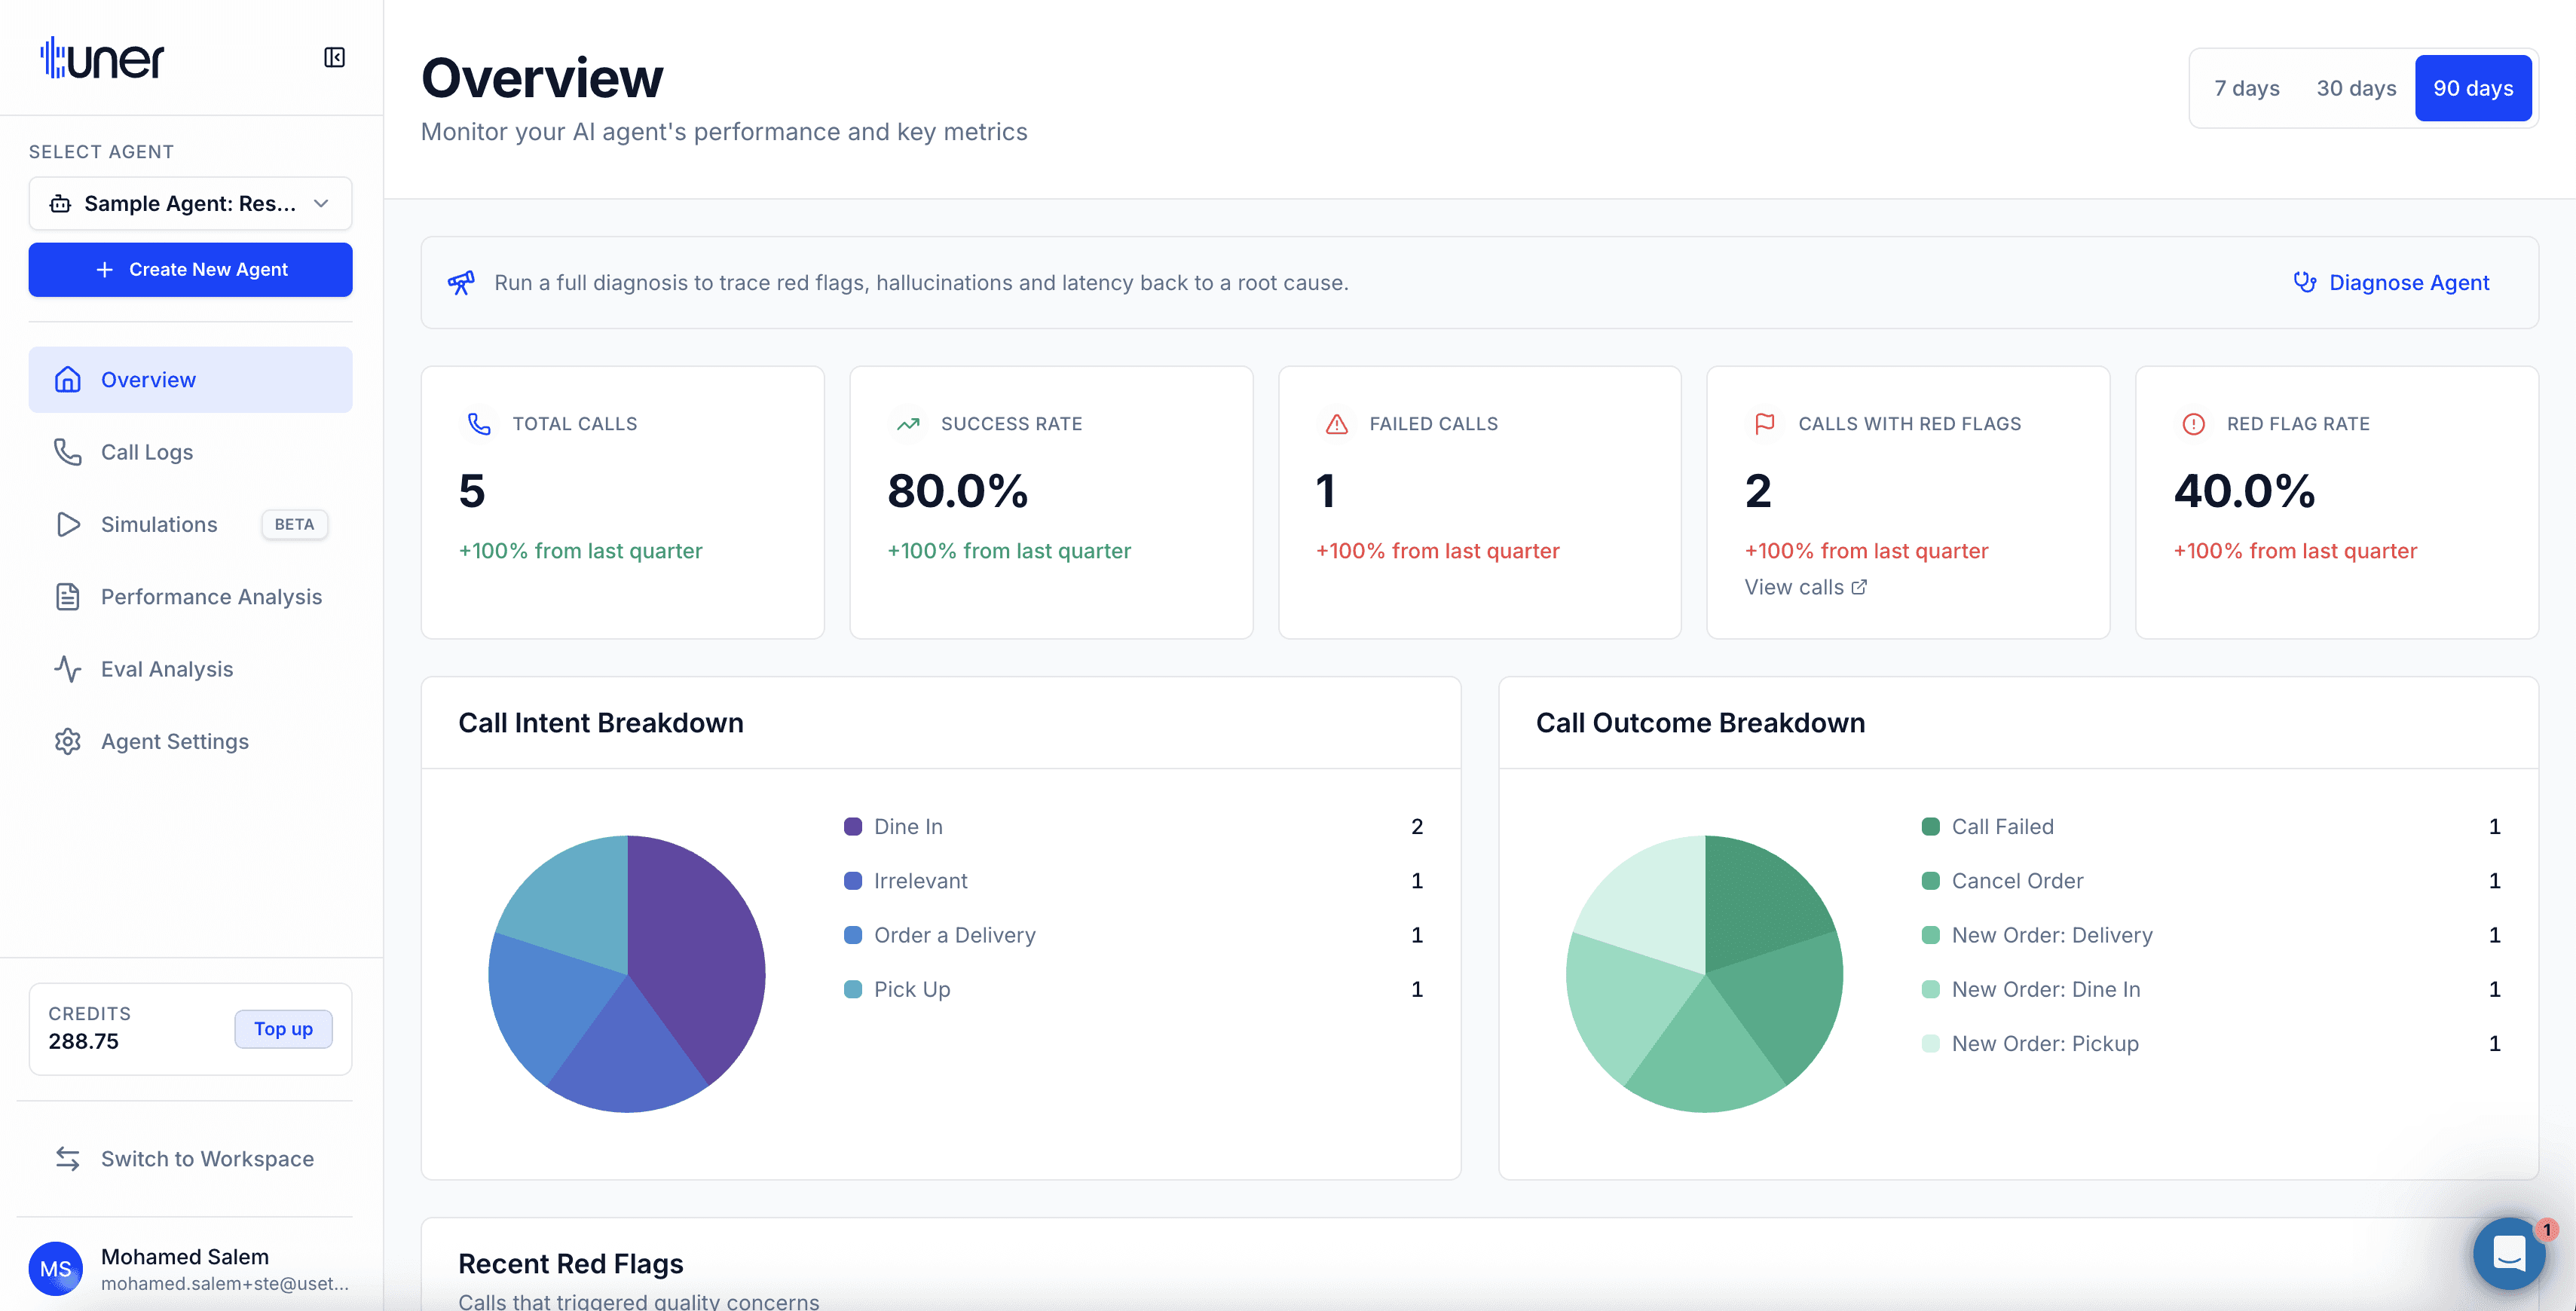
Task: Click the telescope icon in diagnosis banner
Action: [461, 283]
